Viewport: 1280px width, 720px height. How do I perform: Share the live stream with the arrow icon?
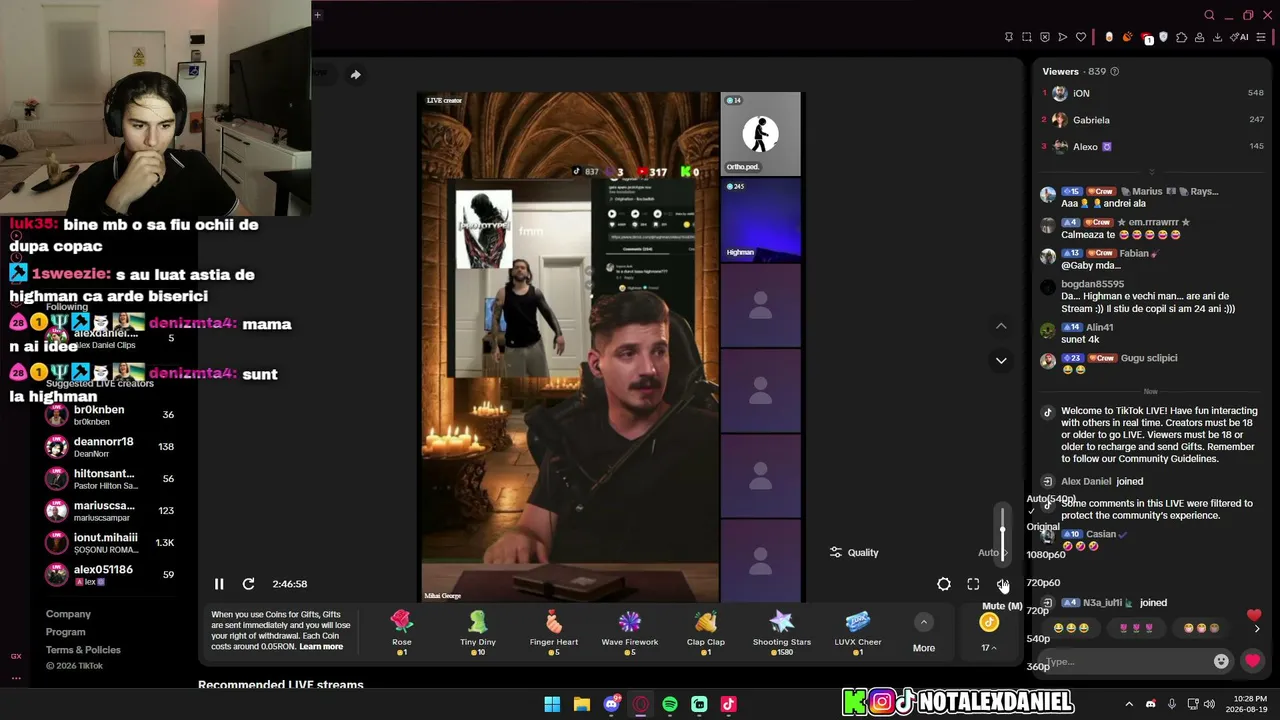[x=355, y=74]
